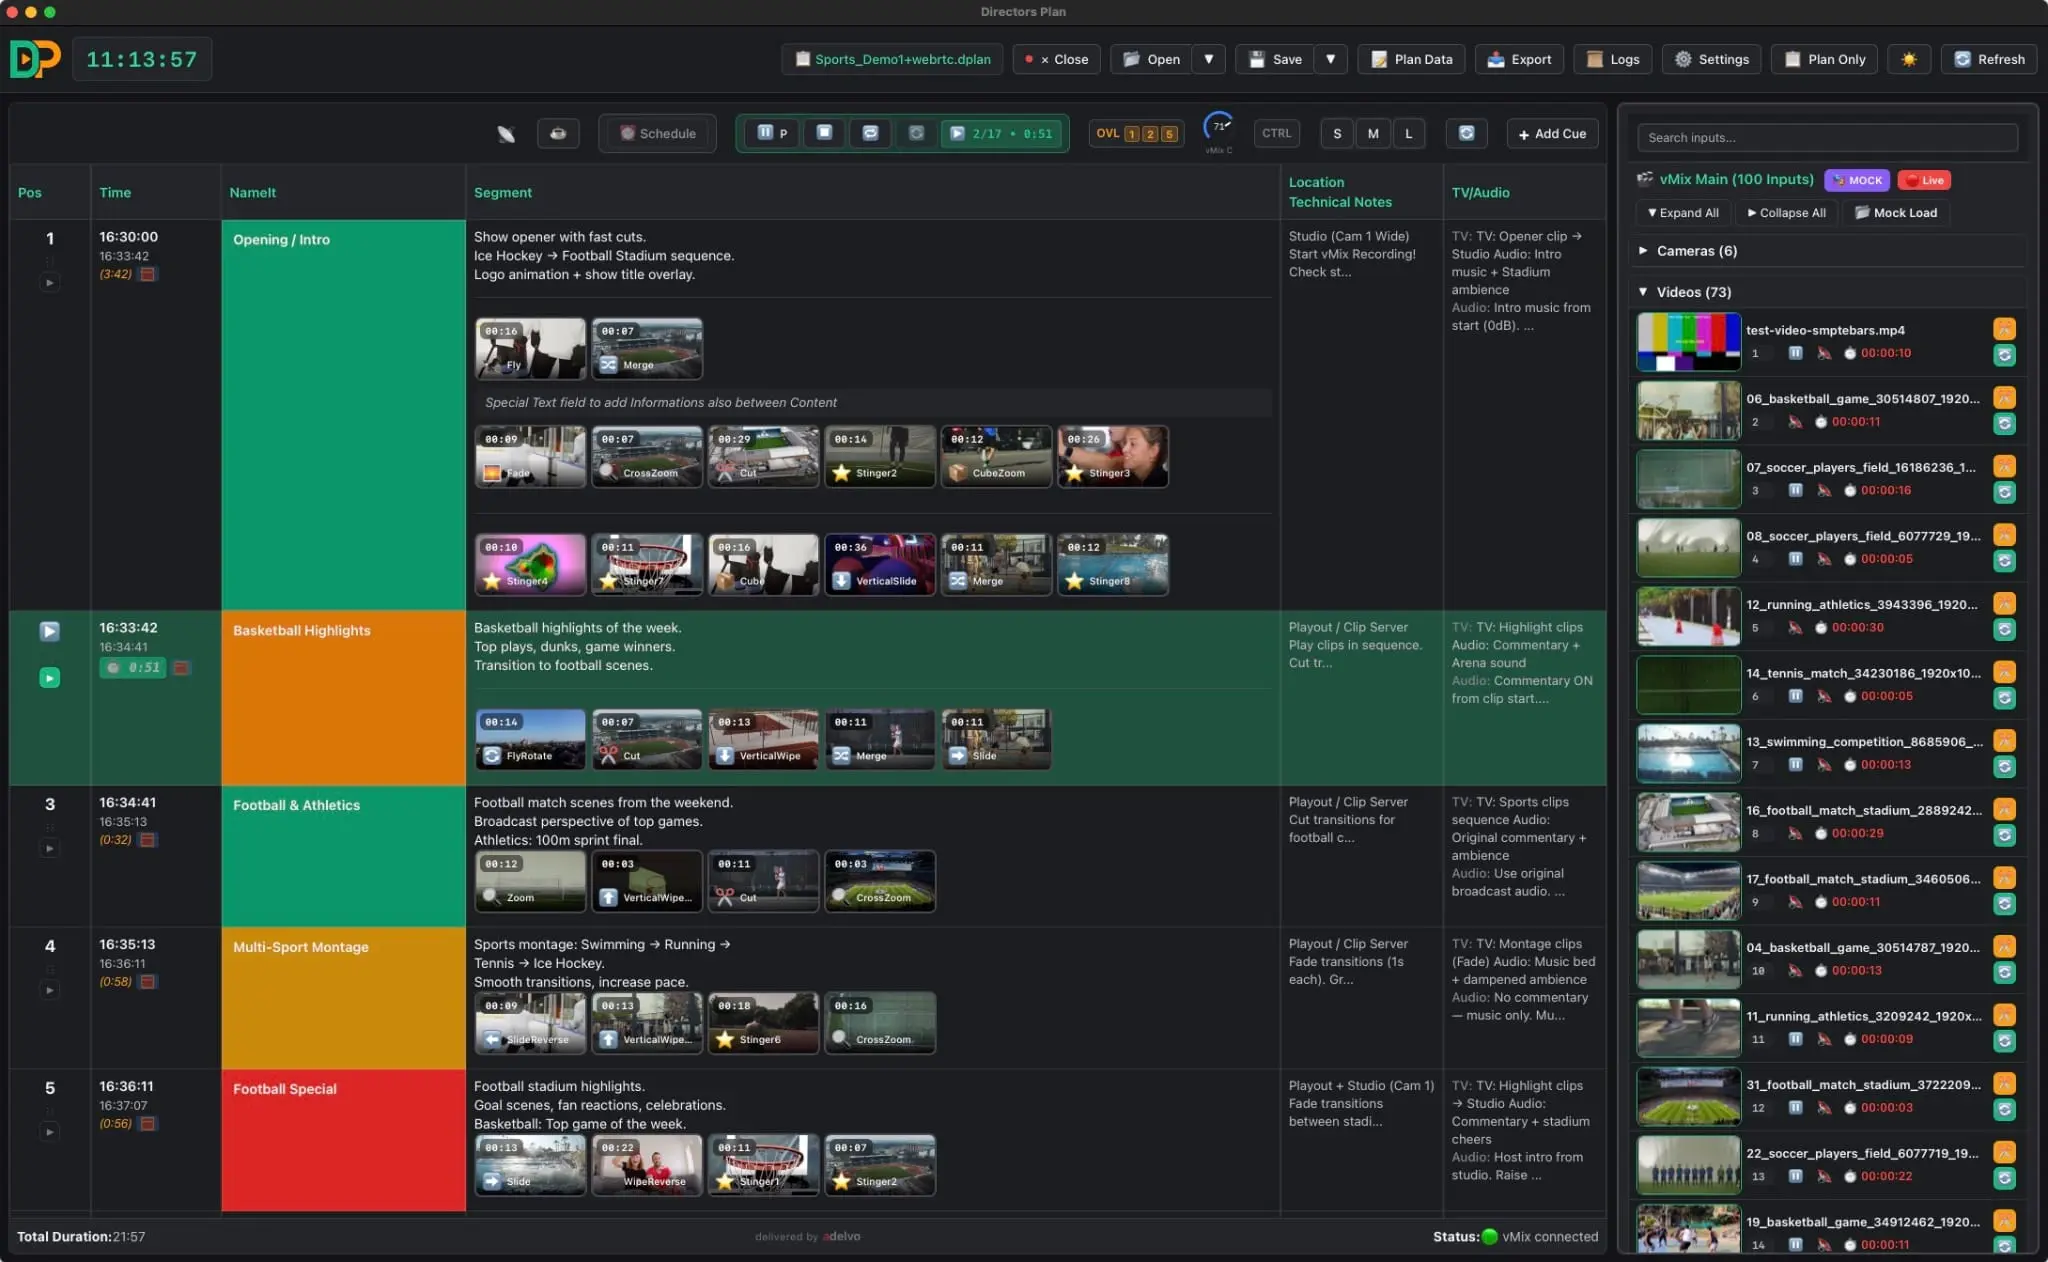Click green refresh icon for 14_tennis_match input
The width and height of the screenshot is (2048, 1262).
coord(2004,698)
